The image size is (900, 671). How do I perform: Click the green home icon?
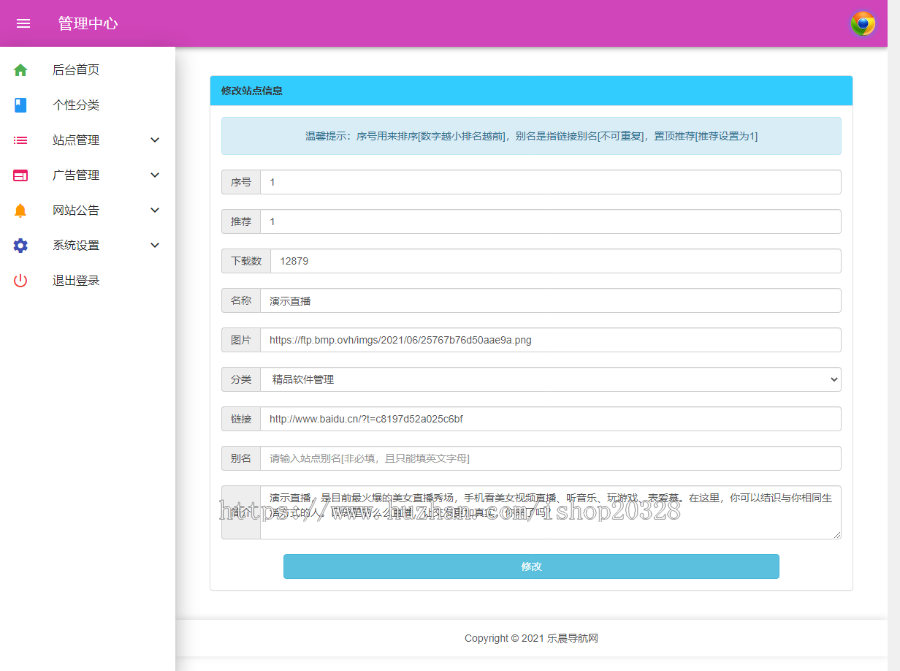click(x=21, y=70)
